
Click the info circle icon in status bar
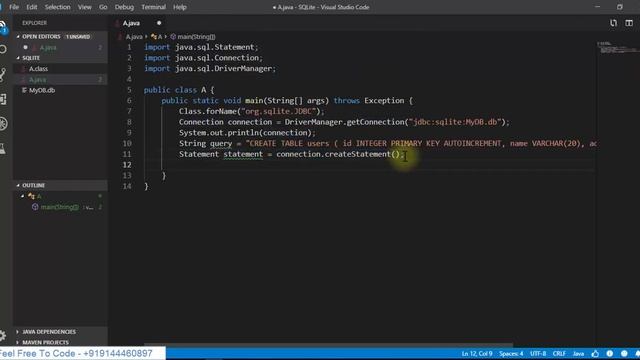(609, 353)
